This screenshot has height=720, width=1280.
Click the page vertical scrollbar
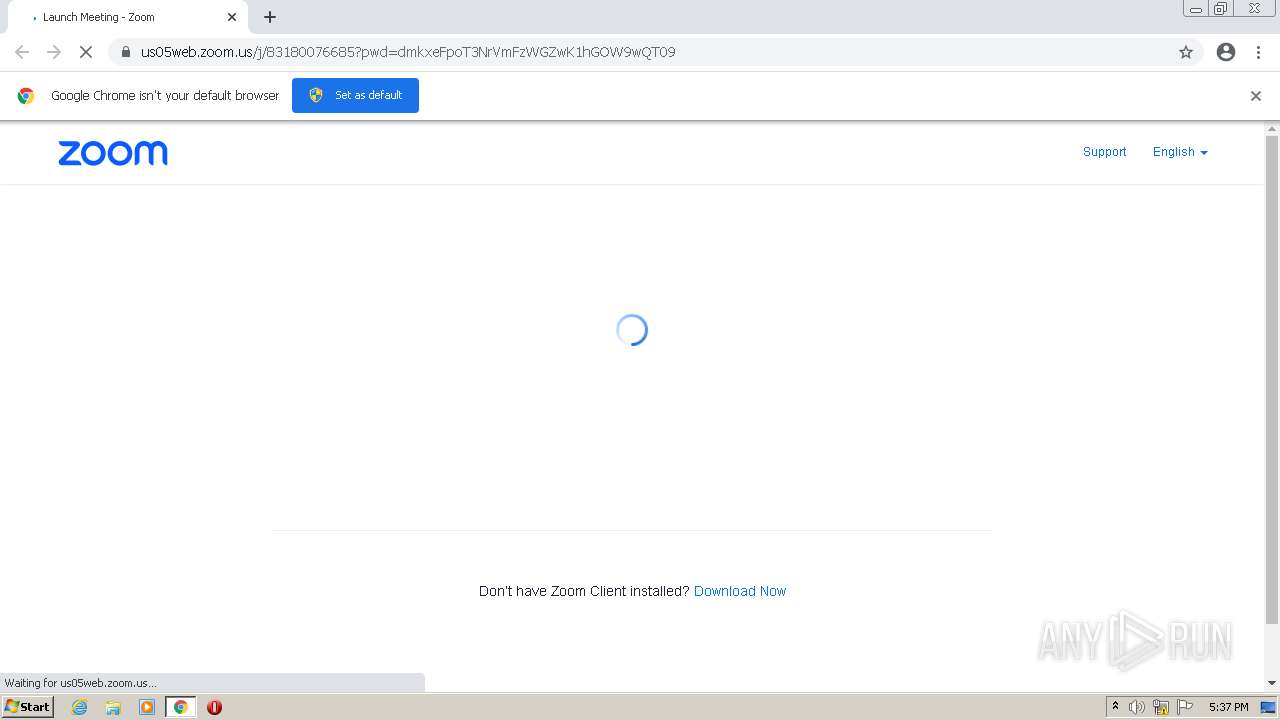click(x=1272, y=380)
